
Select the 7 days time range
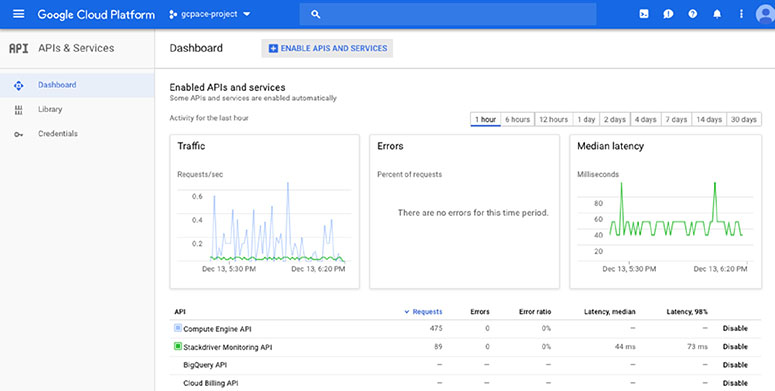click(676, 120)
